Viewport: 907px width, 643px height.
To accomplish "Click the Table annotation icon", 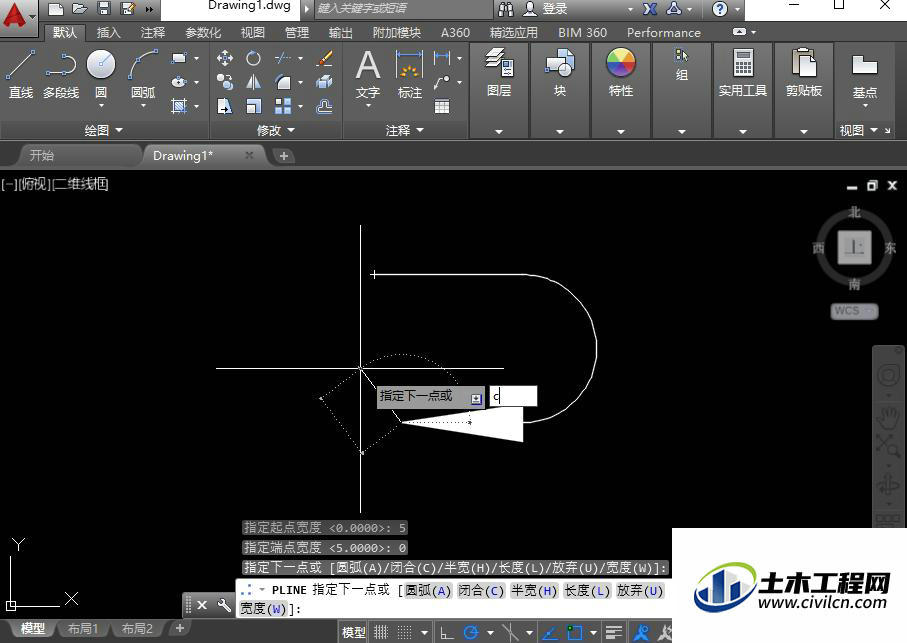I will coord(442,106).
